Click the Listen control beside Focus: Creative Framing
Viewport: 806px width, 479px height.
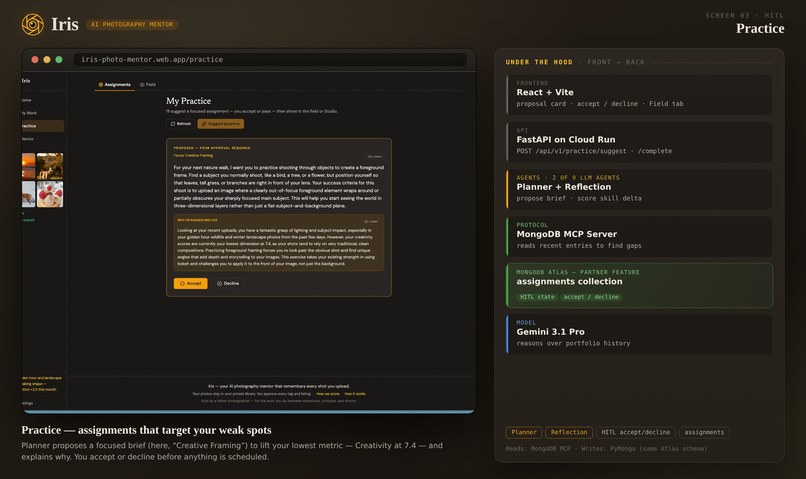pyautogui.click(x=375, y=156)
